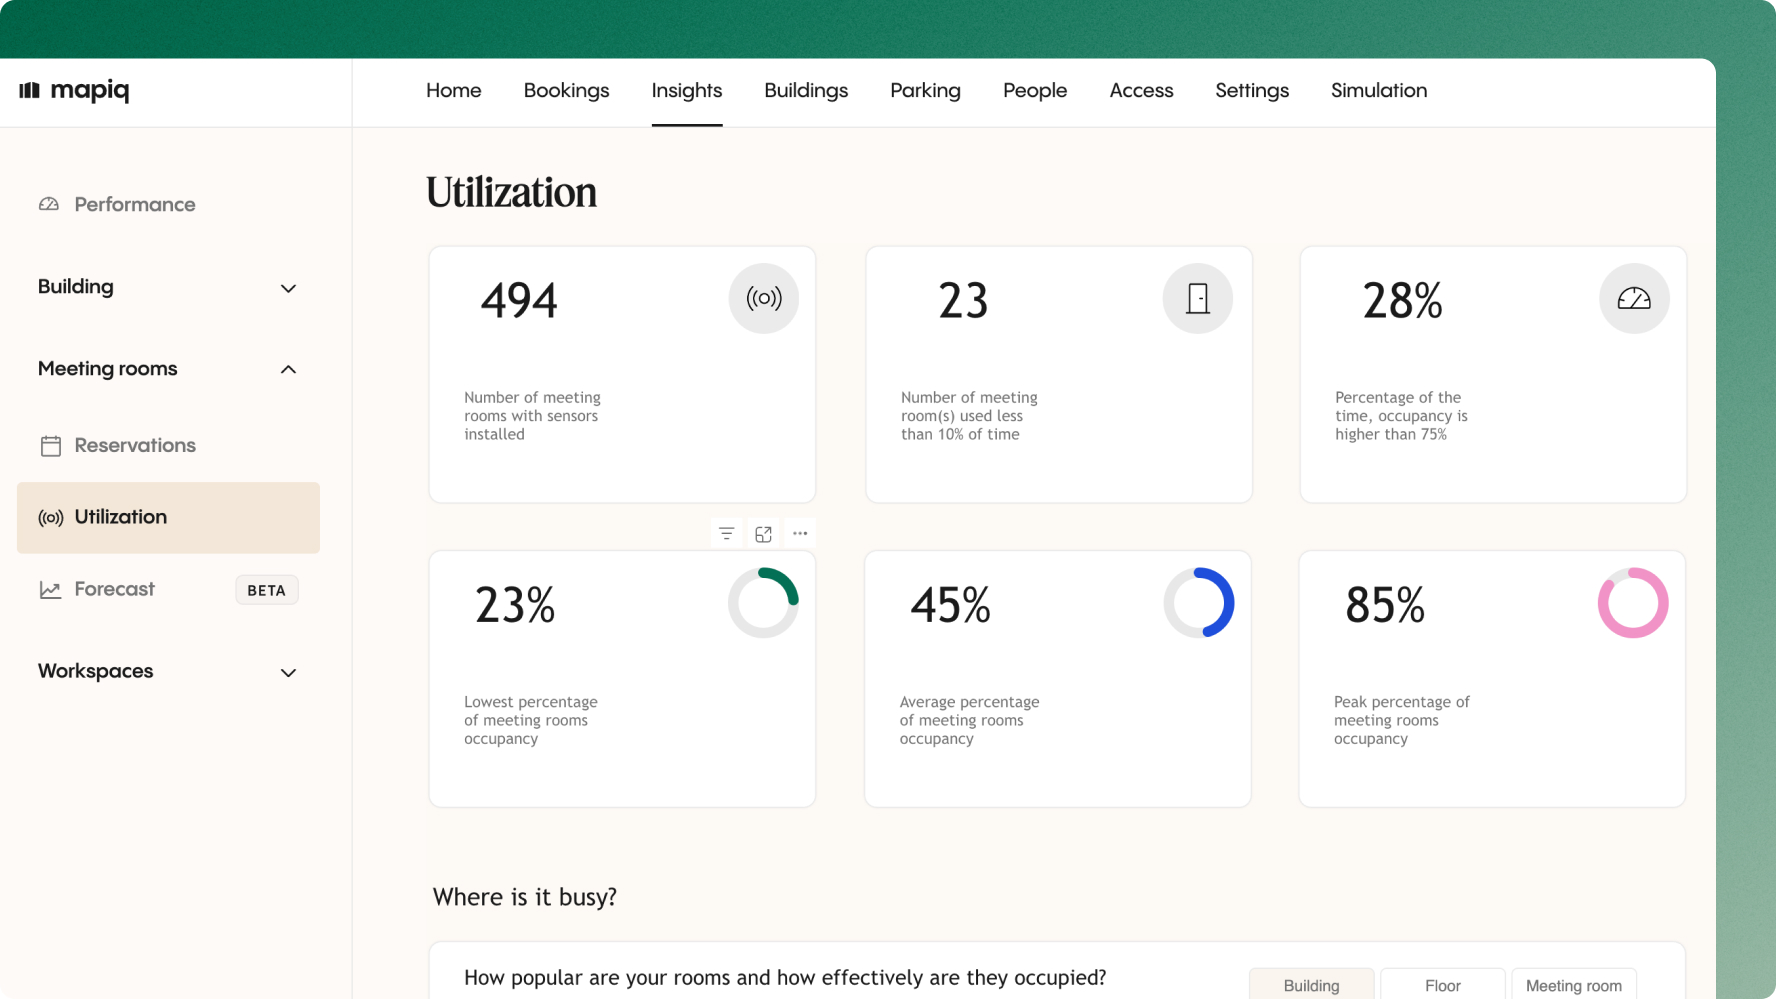Click "Number of meeting rooms with sensors installed"

(x=532, y=416)
